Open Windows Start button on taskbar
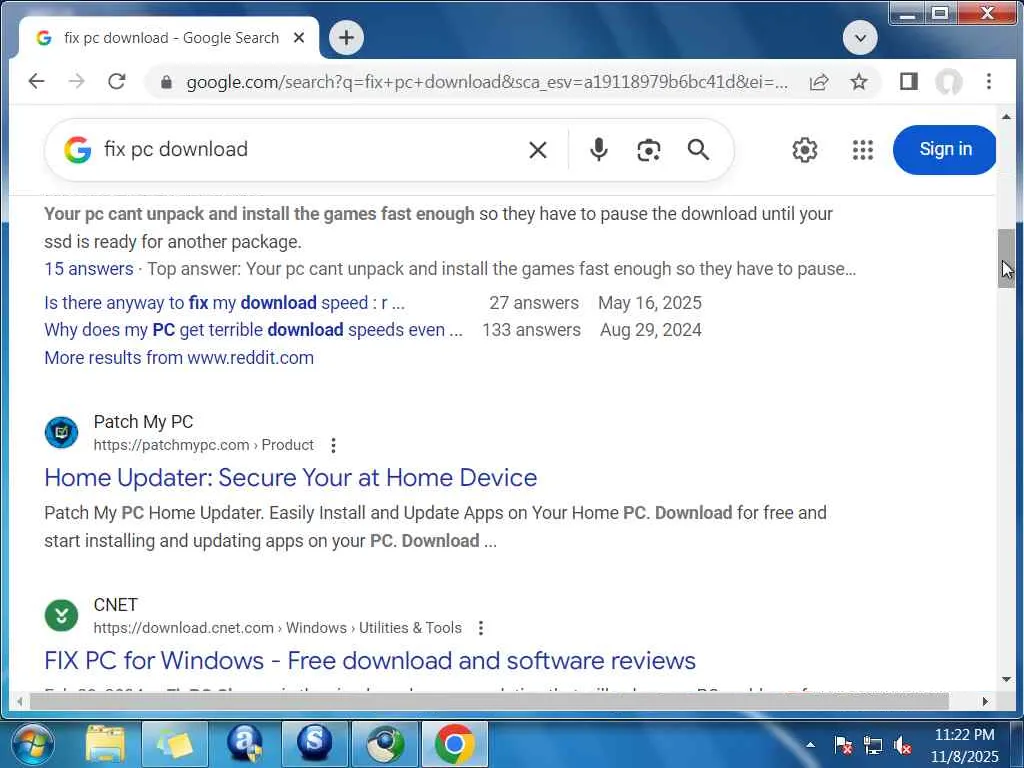Viewport: 1024px width, 768px height. (x=33, y=744)
